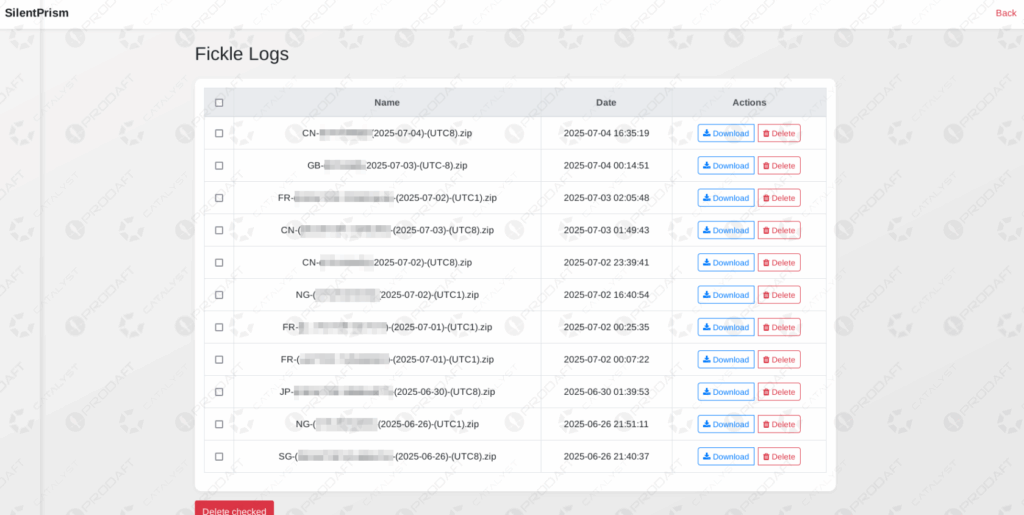Image resolution: width=1024 pixels, height=515 pixels.
Task: Tick checkbox of JP log dated 2025-06-30 01:39:53
Action: [x=219, y=392]
